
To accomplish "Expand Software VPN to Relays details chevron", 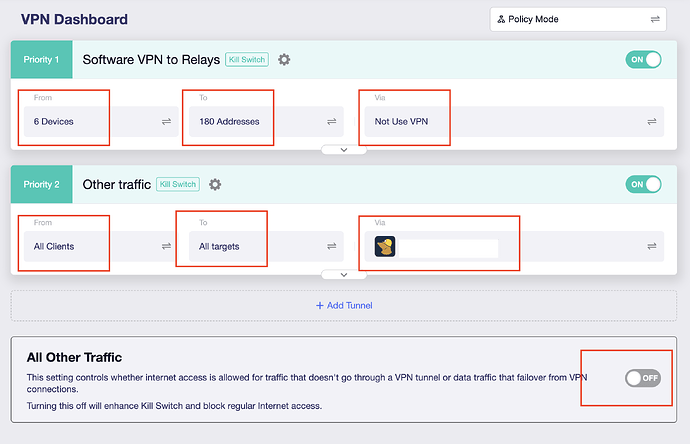I will [343, 149].
